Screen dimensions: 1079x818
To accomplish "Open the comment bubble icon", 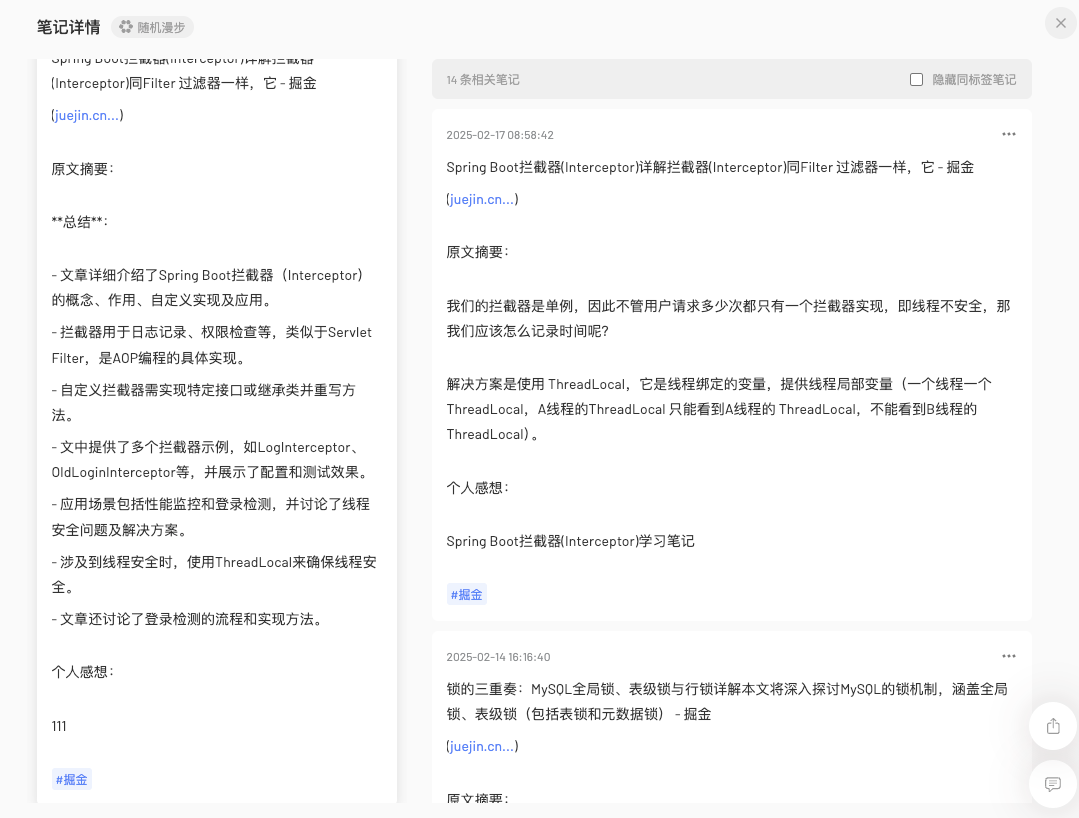I will [1052, 784].
